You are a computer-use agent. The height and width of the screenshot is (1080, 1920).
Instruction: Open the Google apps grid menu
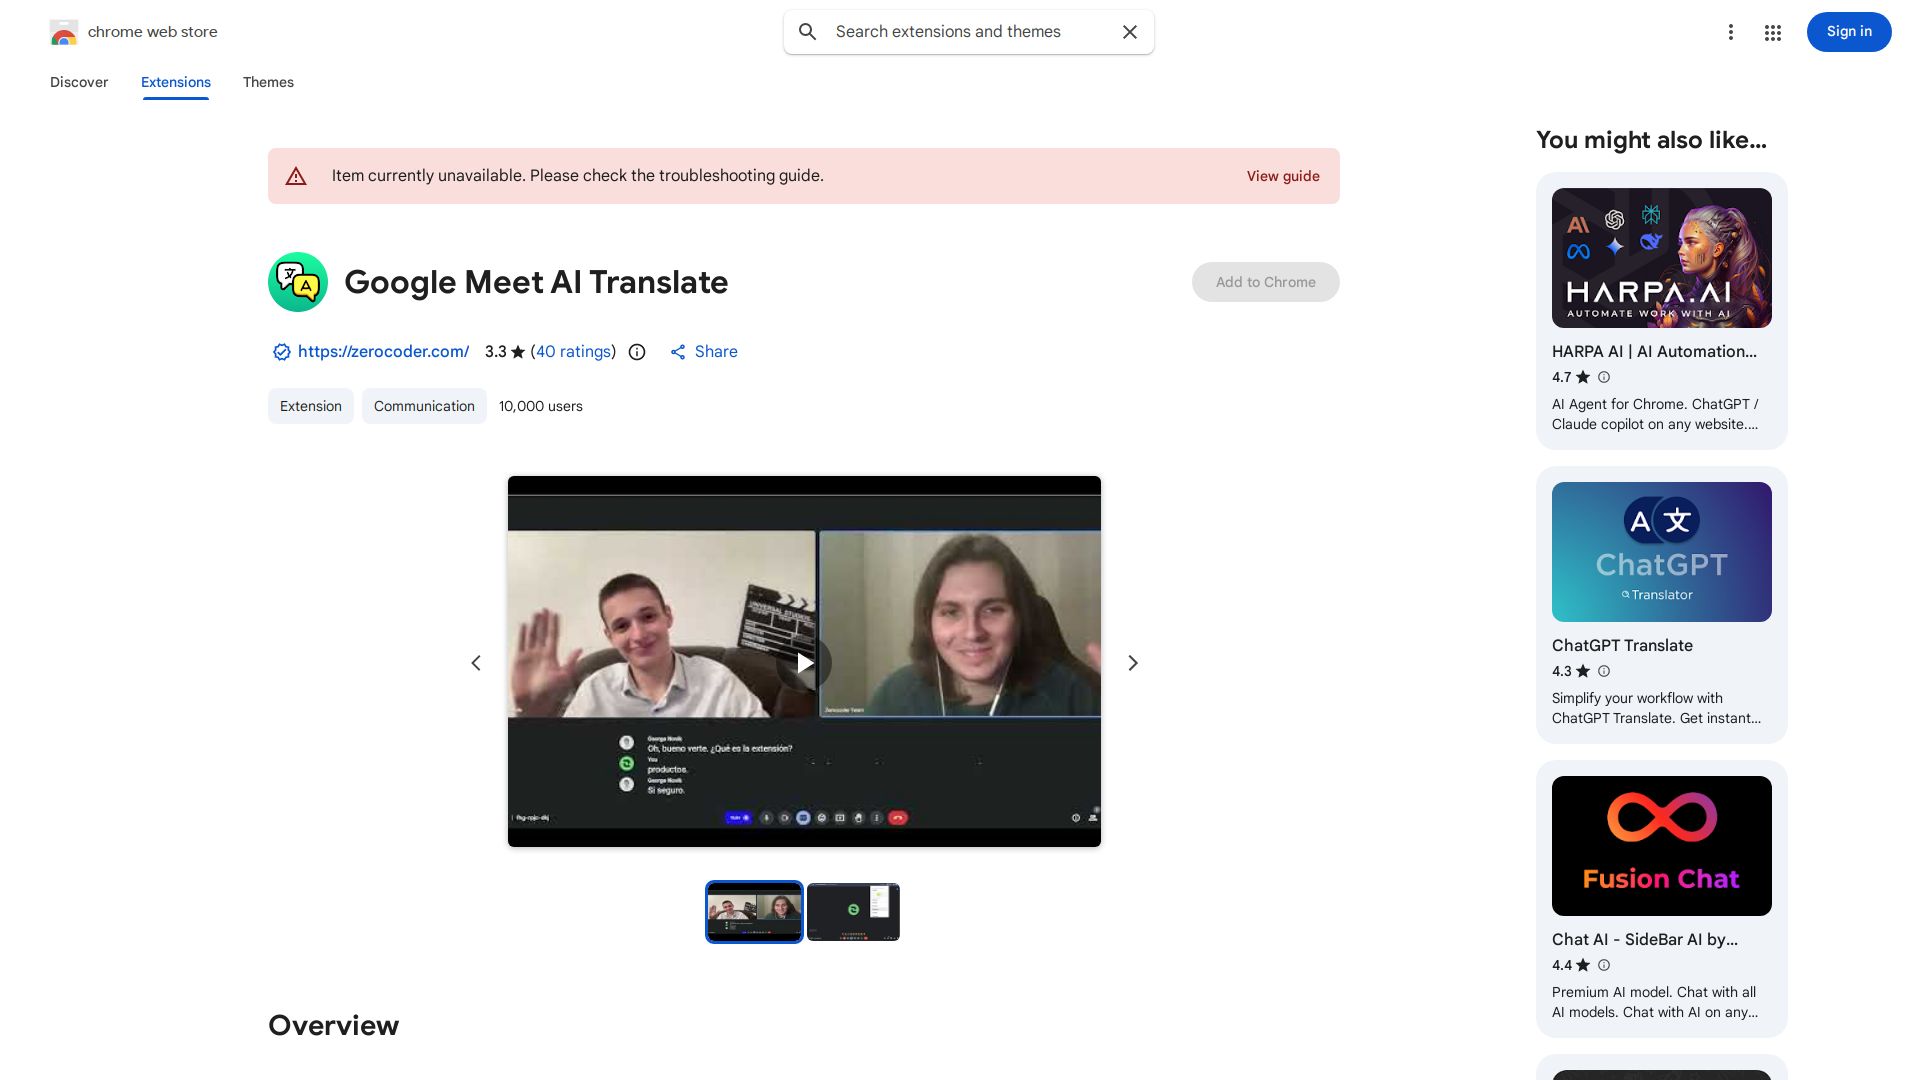pyautogui.click(x=1772, y=32)
